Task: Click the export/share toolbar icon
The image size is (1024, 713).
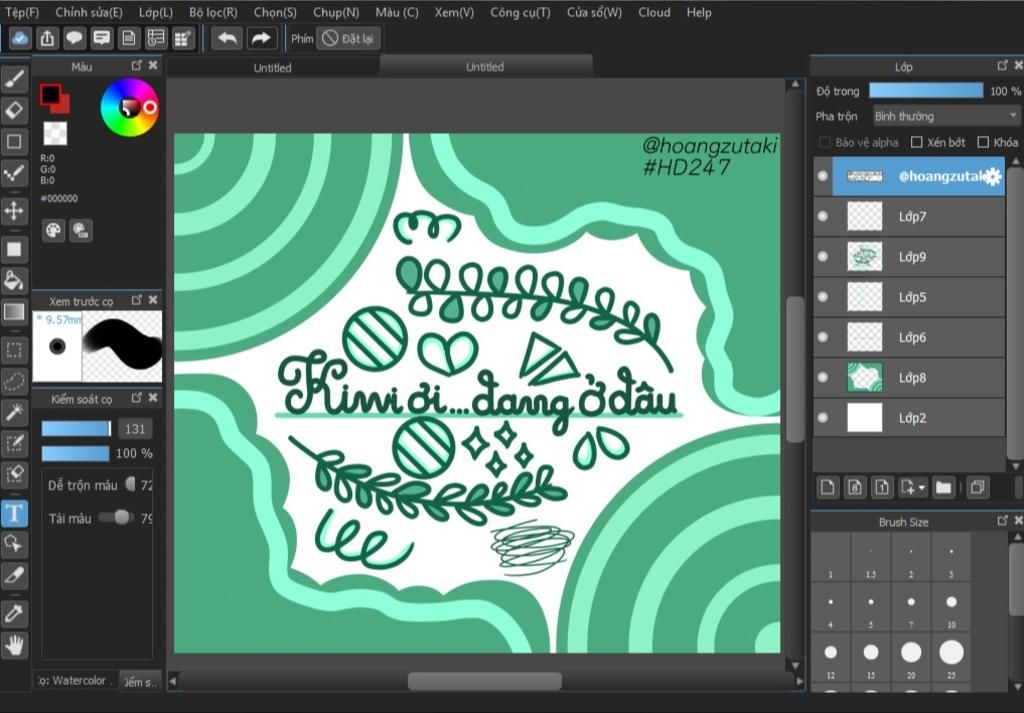Action: [47, 39]
